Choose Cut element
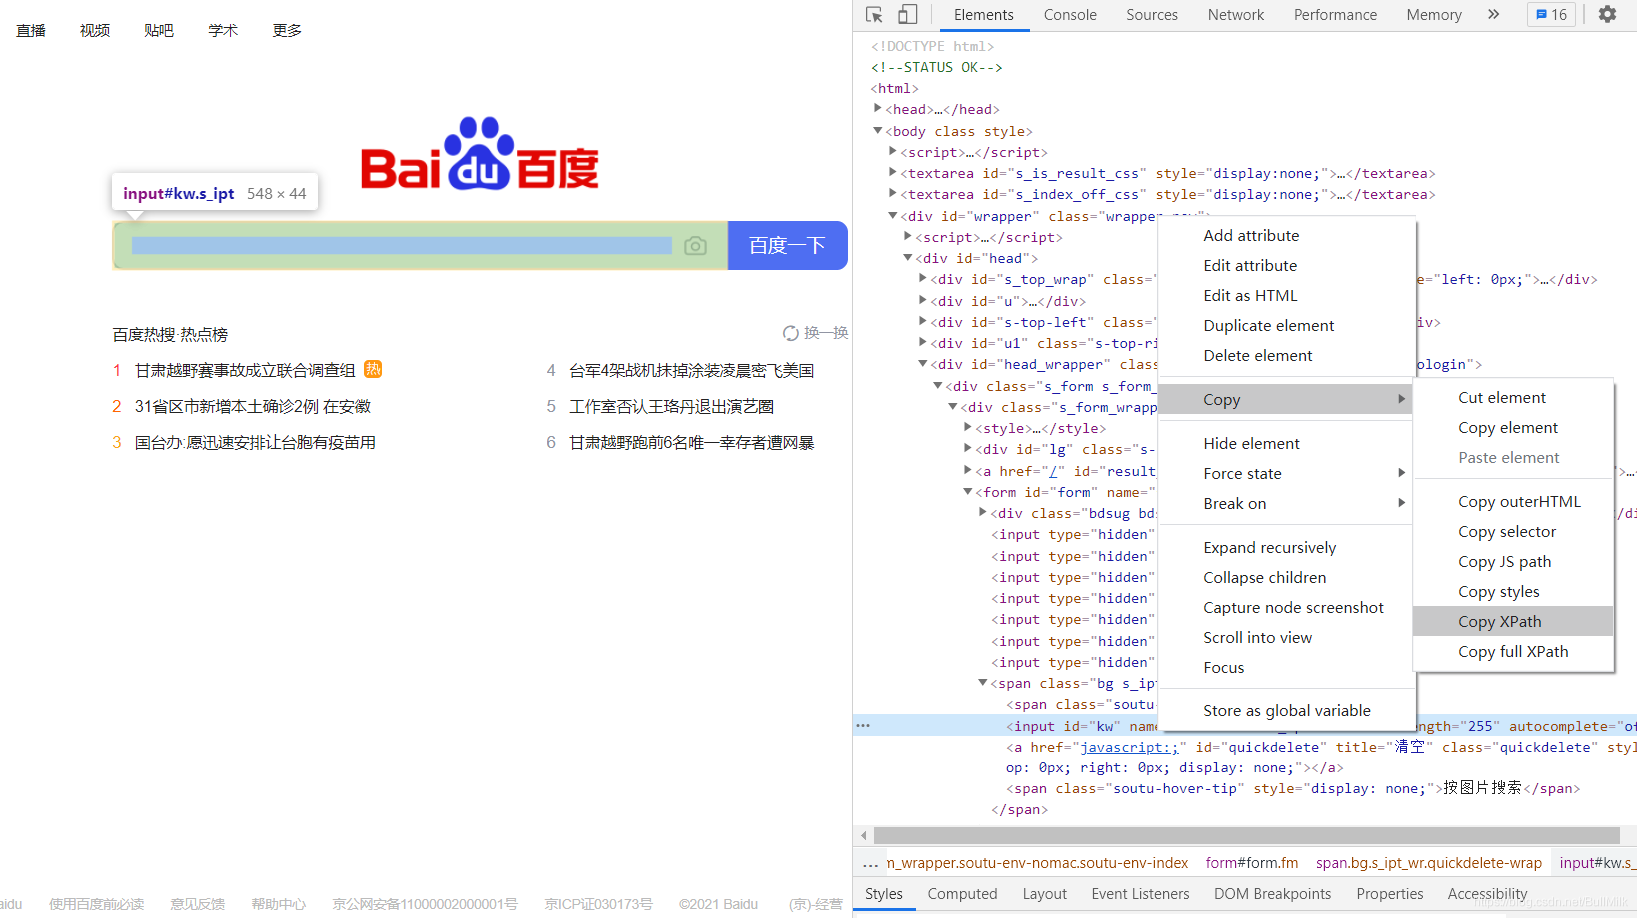1637x918 pixels. 1513,397
